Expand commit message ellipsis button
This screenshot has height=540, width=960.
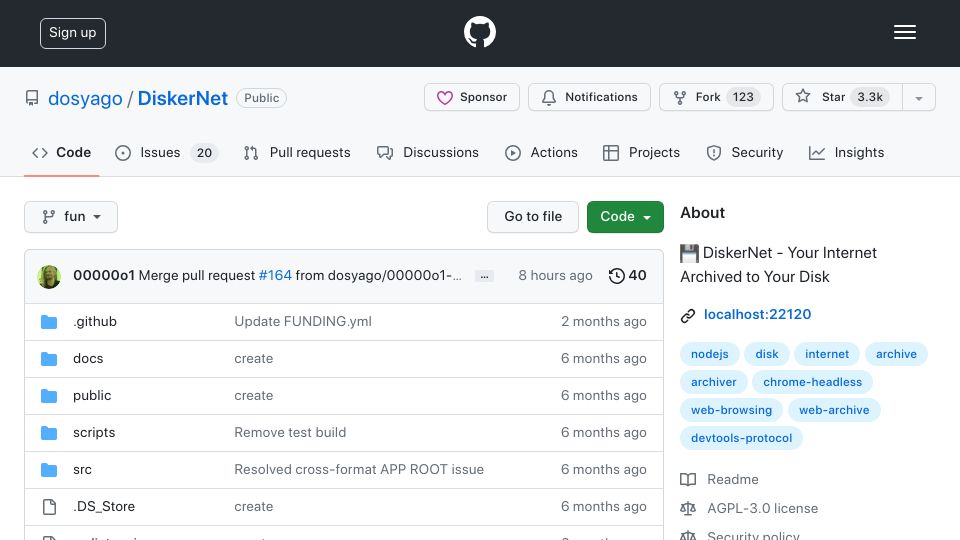pyautogui.click(x=484, y=276)
